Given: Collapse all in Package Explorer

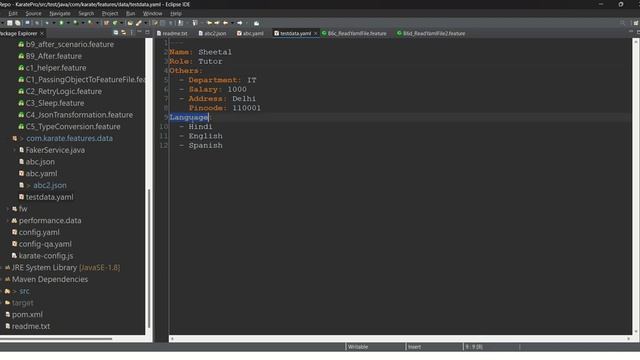Looking at the screenshot, I should [116, 33].
